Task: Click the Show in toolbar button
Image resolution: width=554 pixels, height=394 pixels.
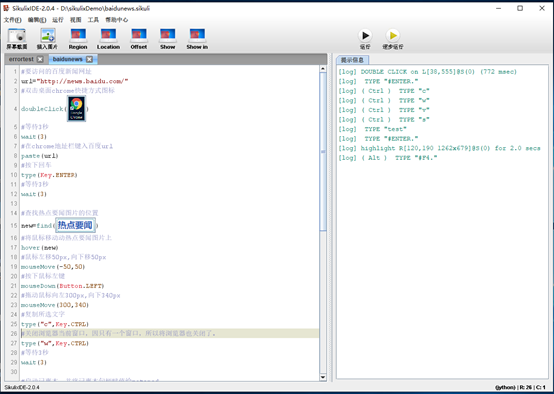Action: point(197,39)
